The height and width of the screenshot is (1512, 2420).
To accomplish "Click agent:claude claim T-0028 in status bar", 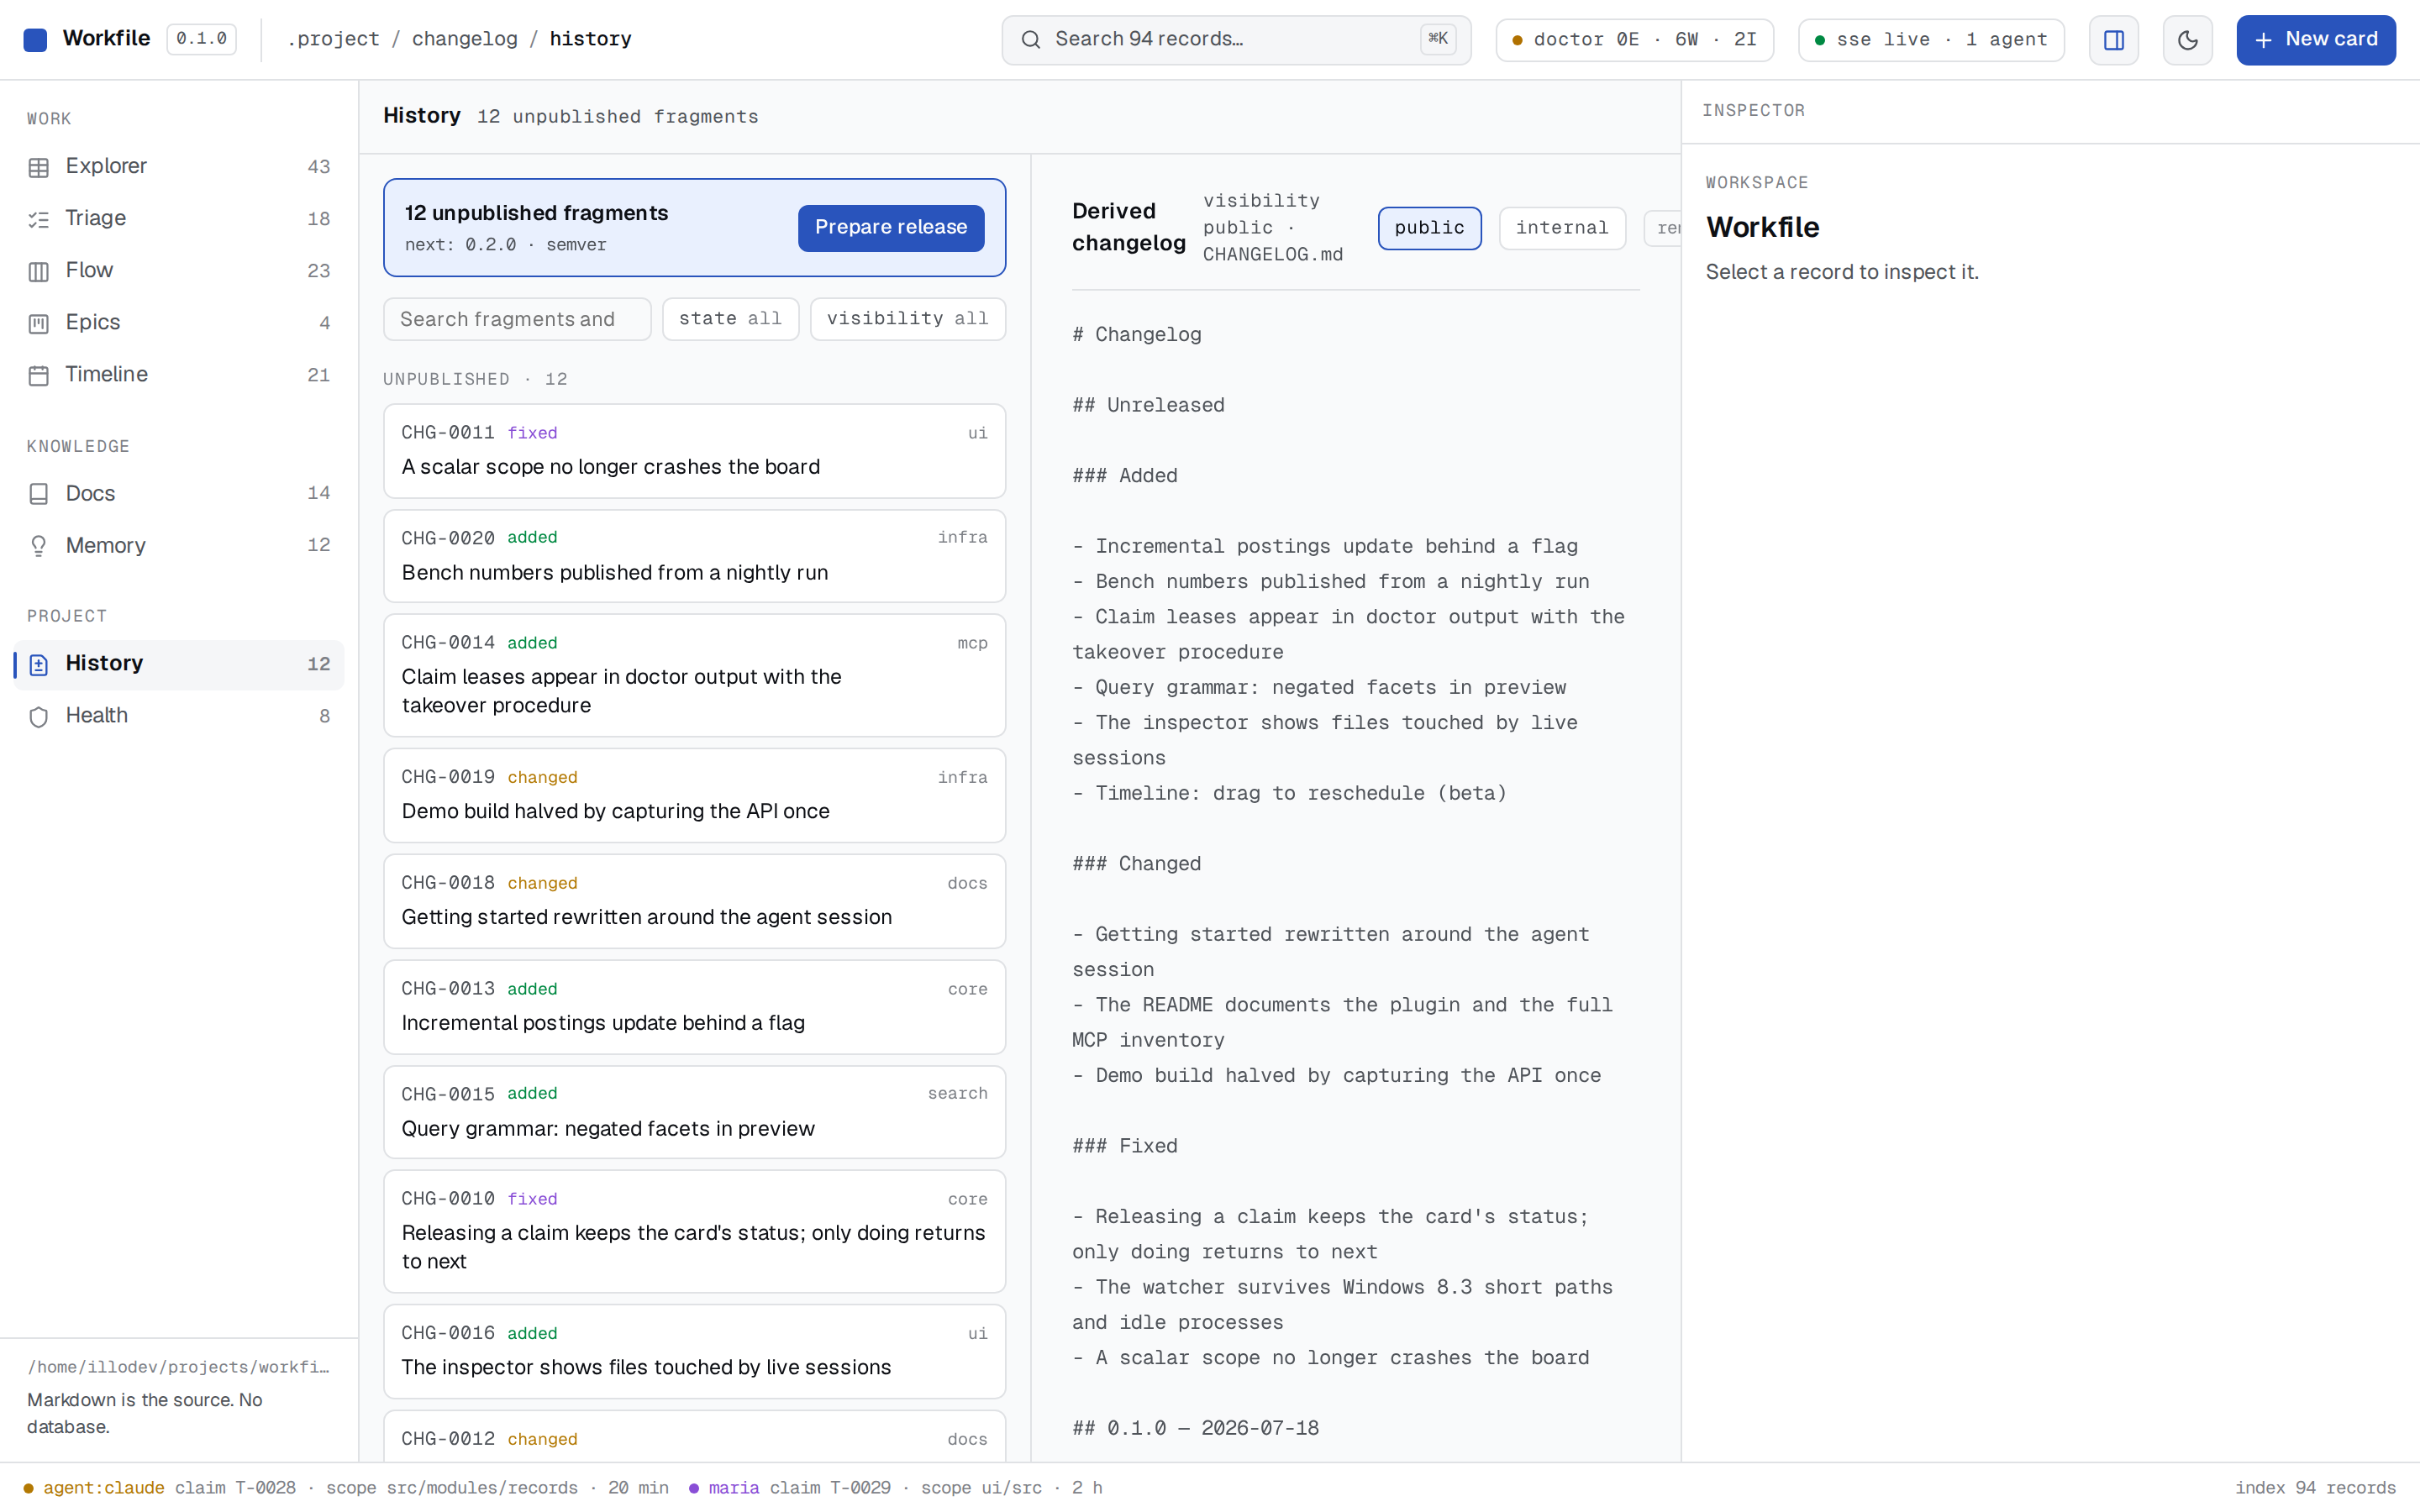I will click(x=346, y=1488).
